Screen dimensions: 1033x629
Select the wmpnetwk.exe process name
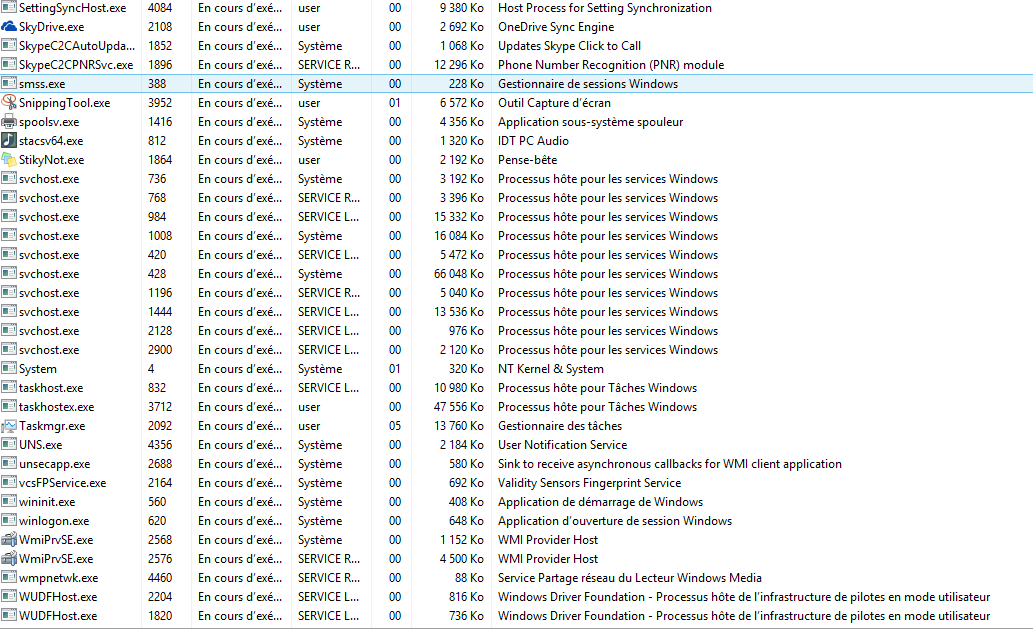(59, 578)
